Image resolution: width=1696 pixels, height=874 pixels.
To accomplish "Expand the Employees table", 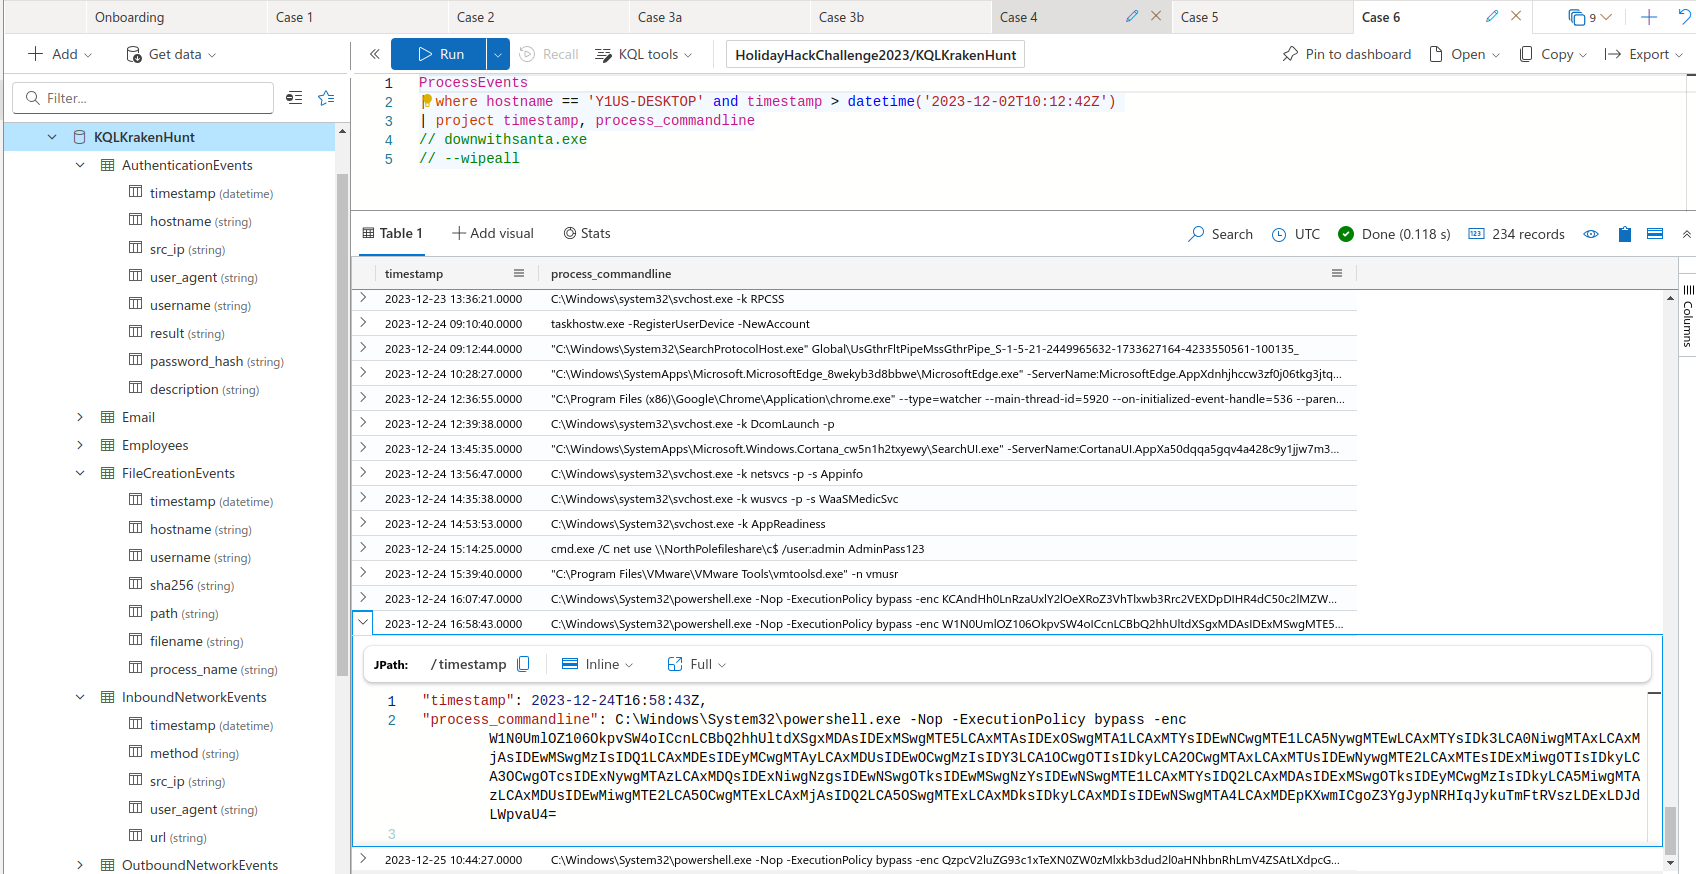I will coord(80,445).
